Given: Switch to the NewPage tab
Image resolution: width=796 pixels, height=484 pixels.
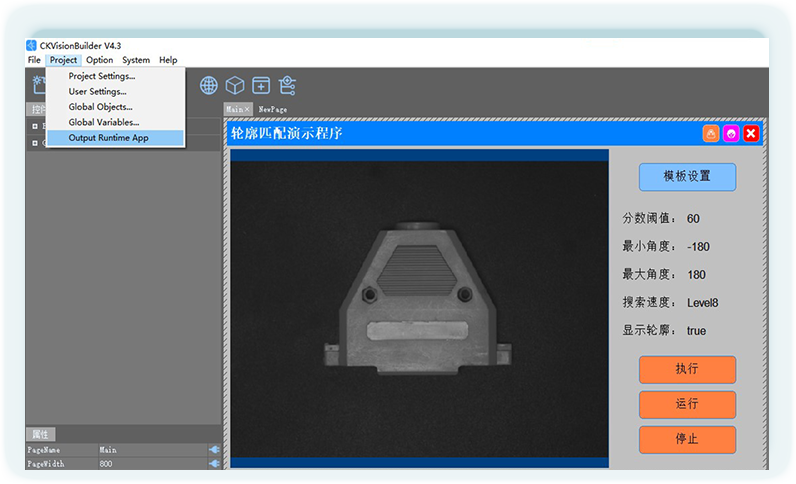Looking at the screenshot, I should pos(273,109).
